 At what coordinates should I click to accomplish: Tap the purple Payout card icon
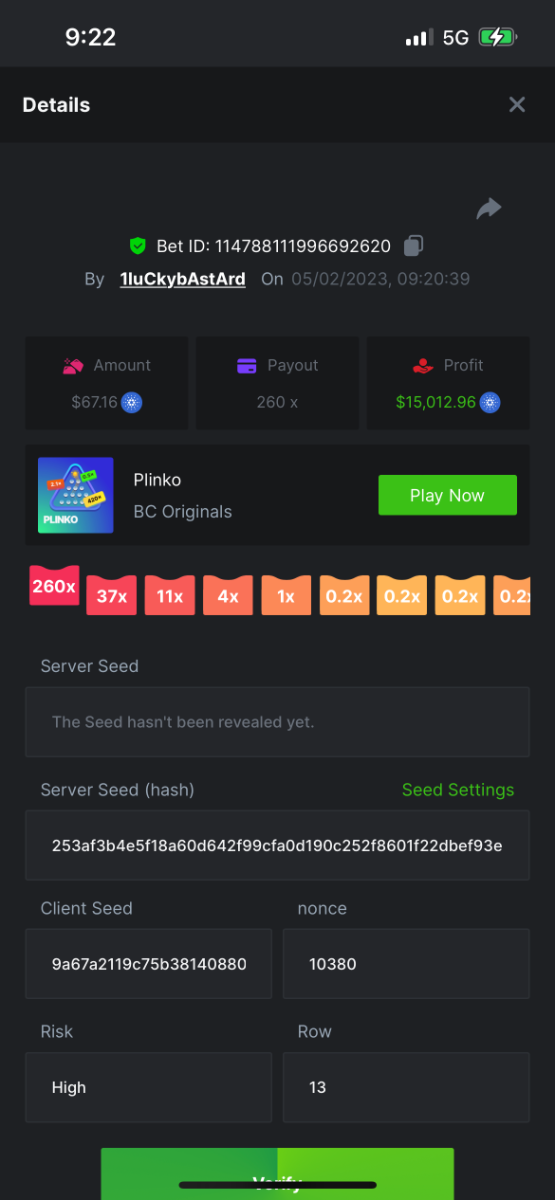point(247,366)
